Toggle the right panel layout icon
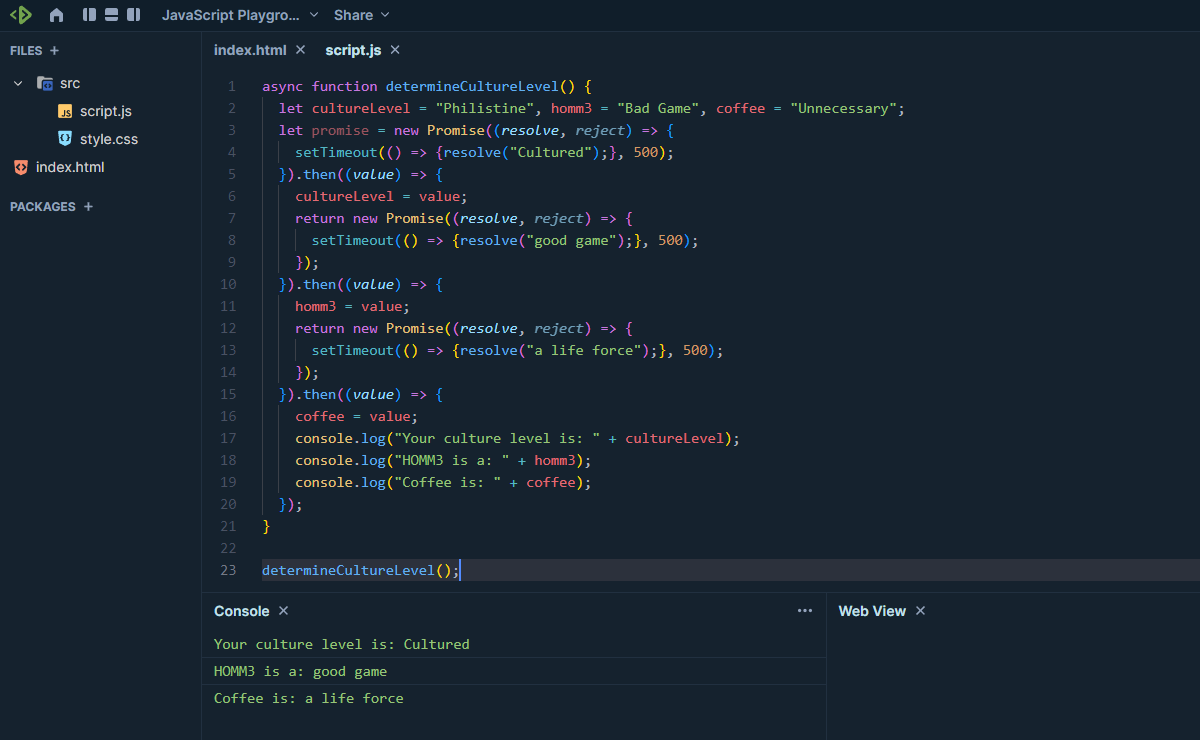Screen dimensions: 1200x740 132,15
